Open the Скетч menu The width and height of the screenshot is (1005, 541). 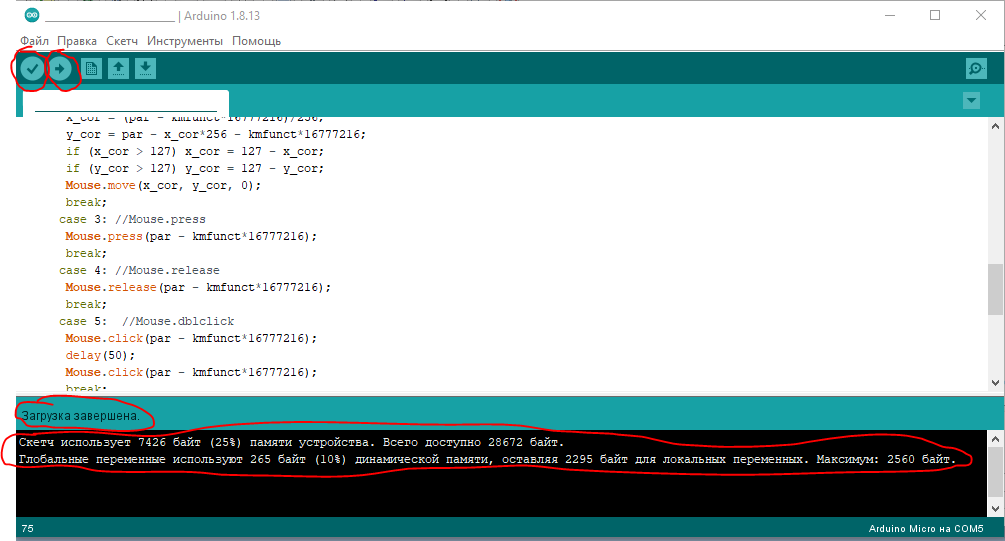[122, 41]
